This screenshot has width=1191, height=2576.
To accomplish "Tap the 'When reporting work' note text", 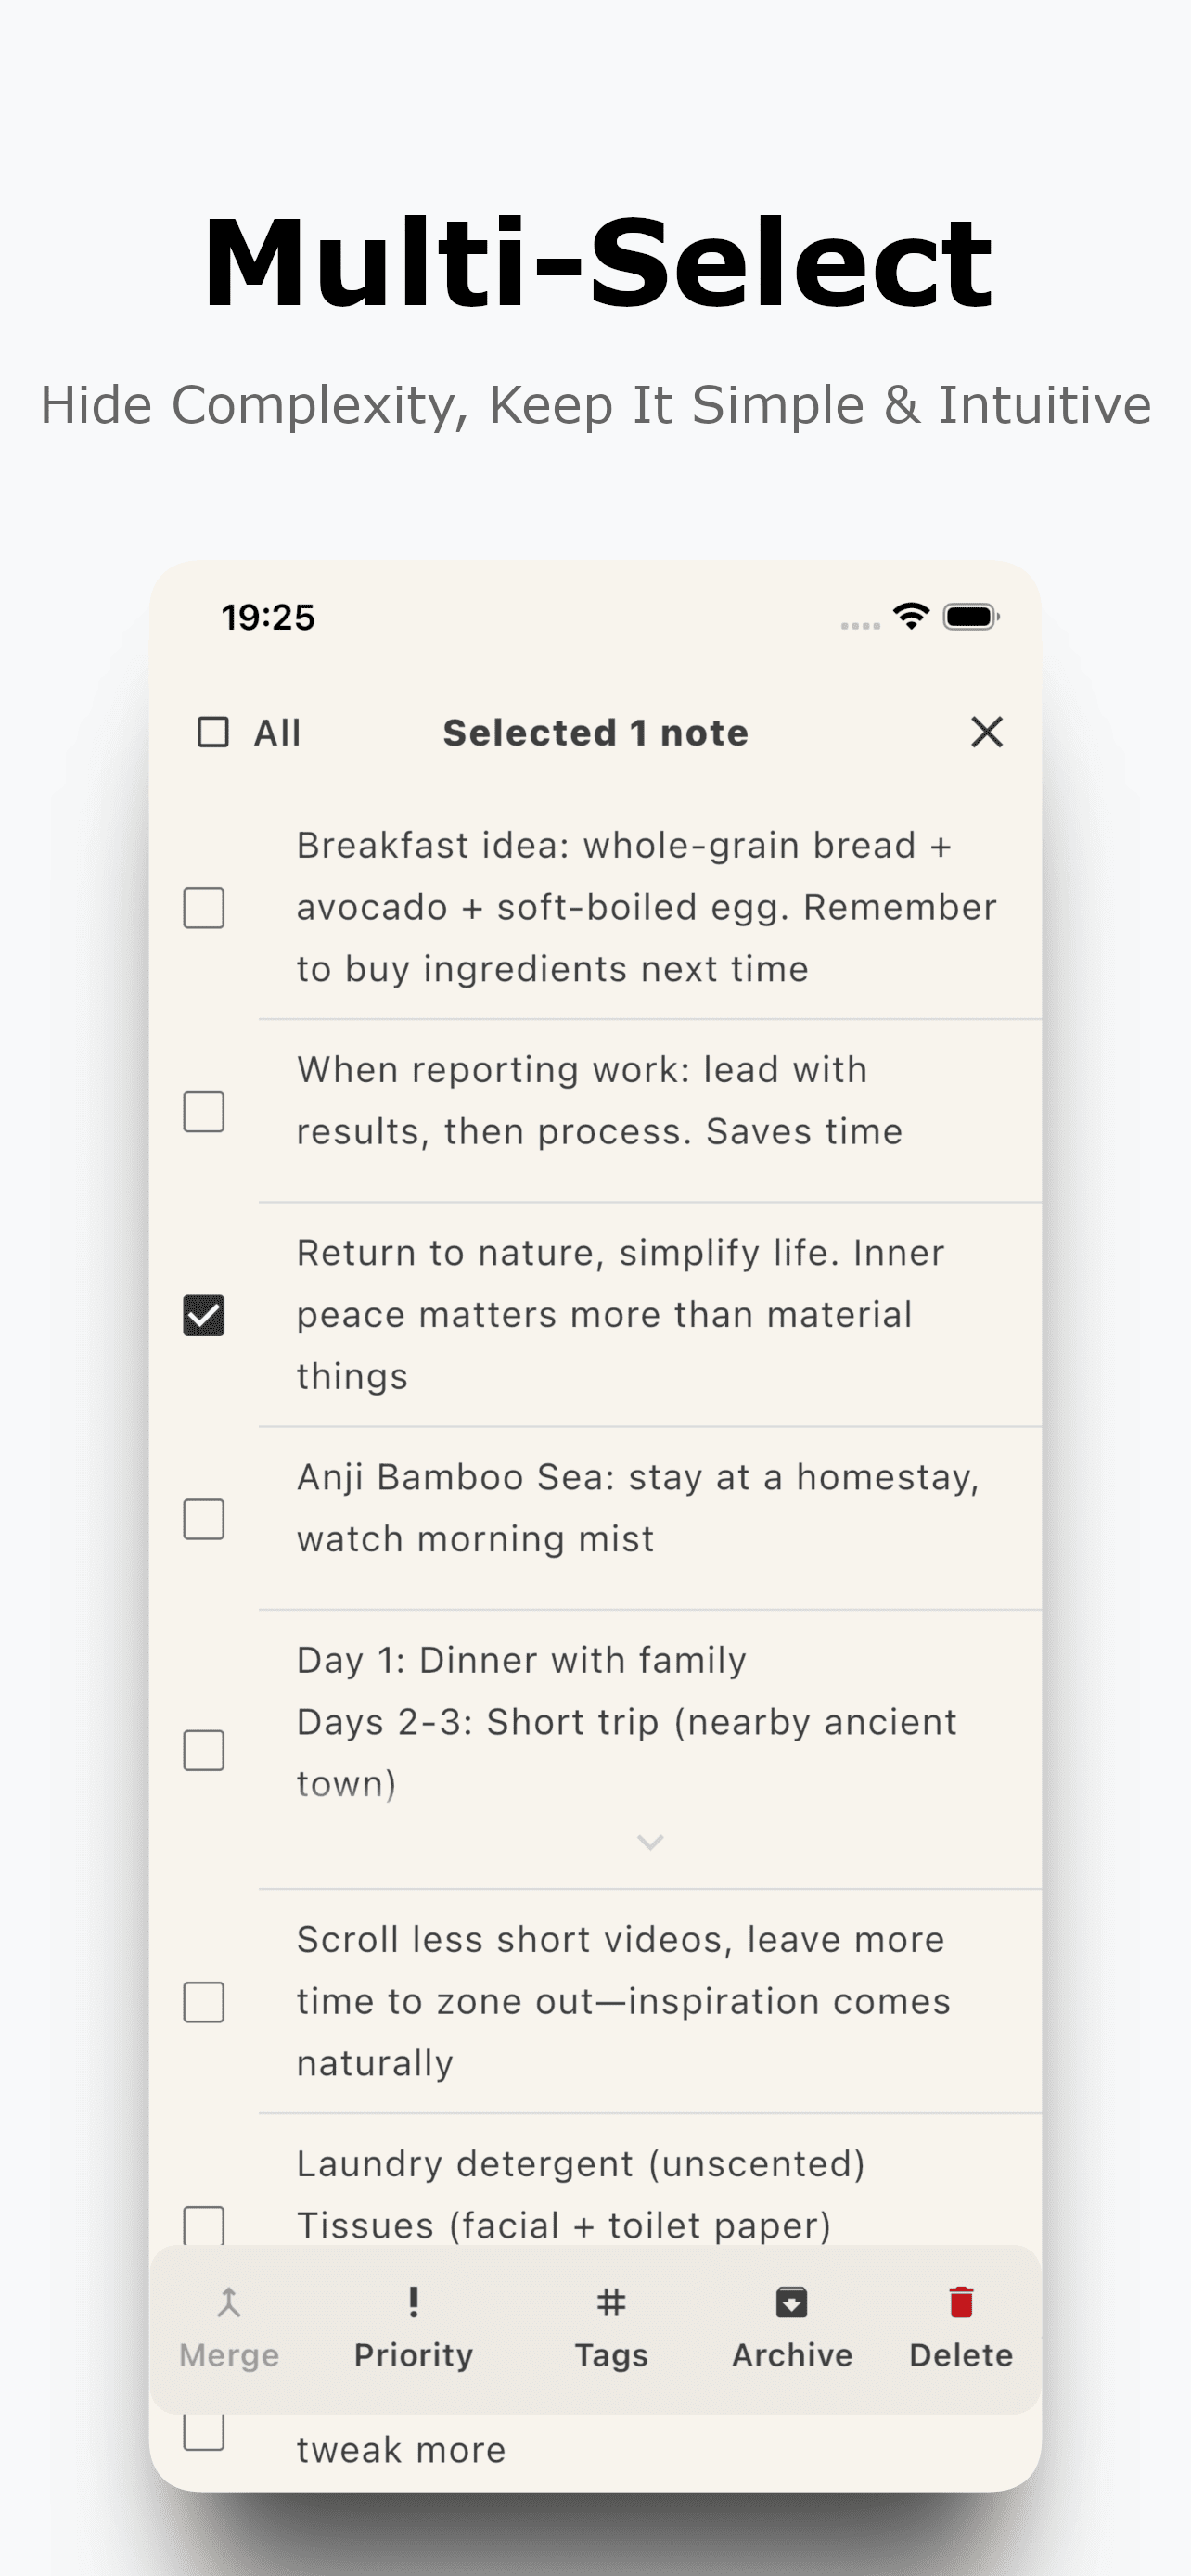I will click(x=600, y=1100).
